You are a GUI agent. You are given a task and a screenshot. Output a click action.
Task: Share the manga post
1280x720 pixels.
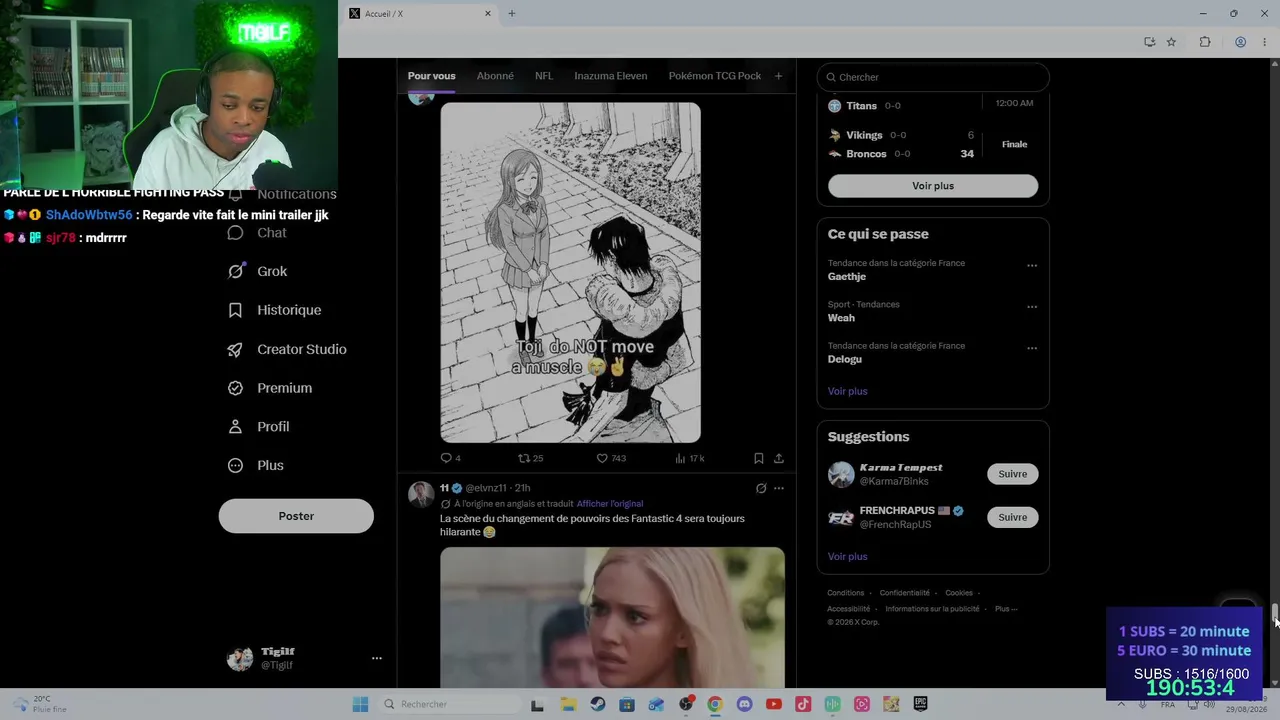pos(779,458)
